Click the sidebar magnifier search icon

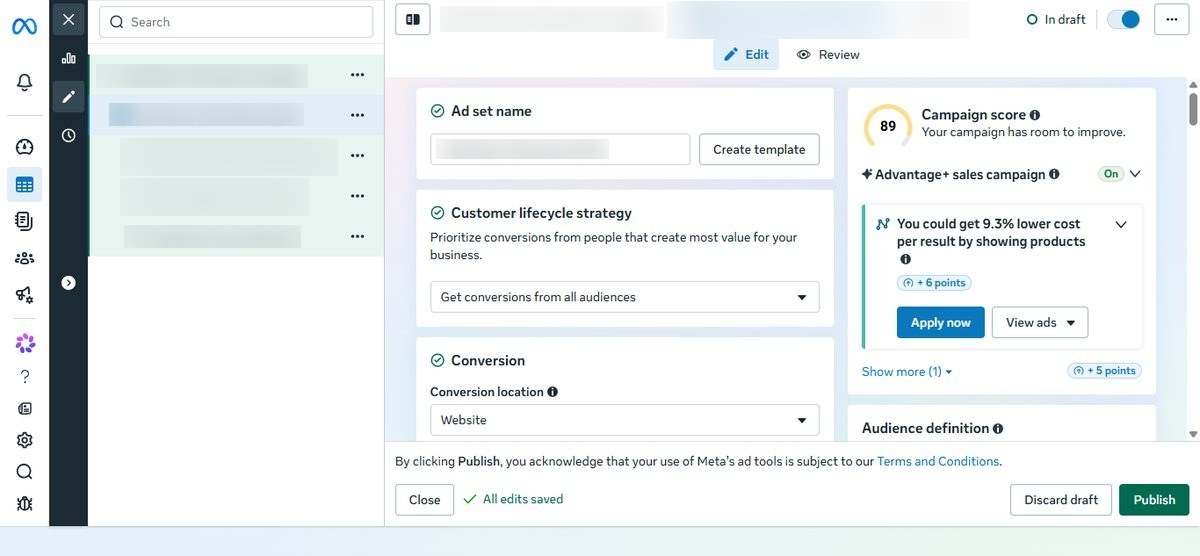pos(25,472)
